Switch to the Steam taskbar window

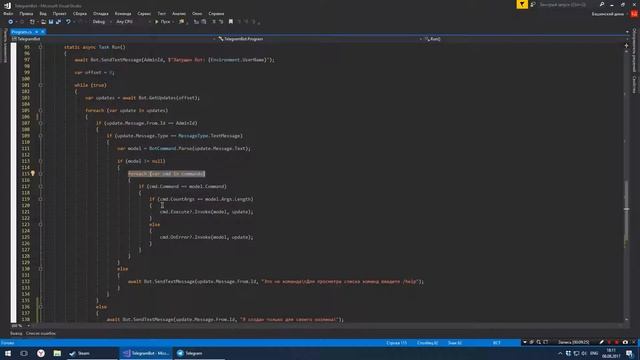pos(92,353)
